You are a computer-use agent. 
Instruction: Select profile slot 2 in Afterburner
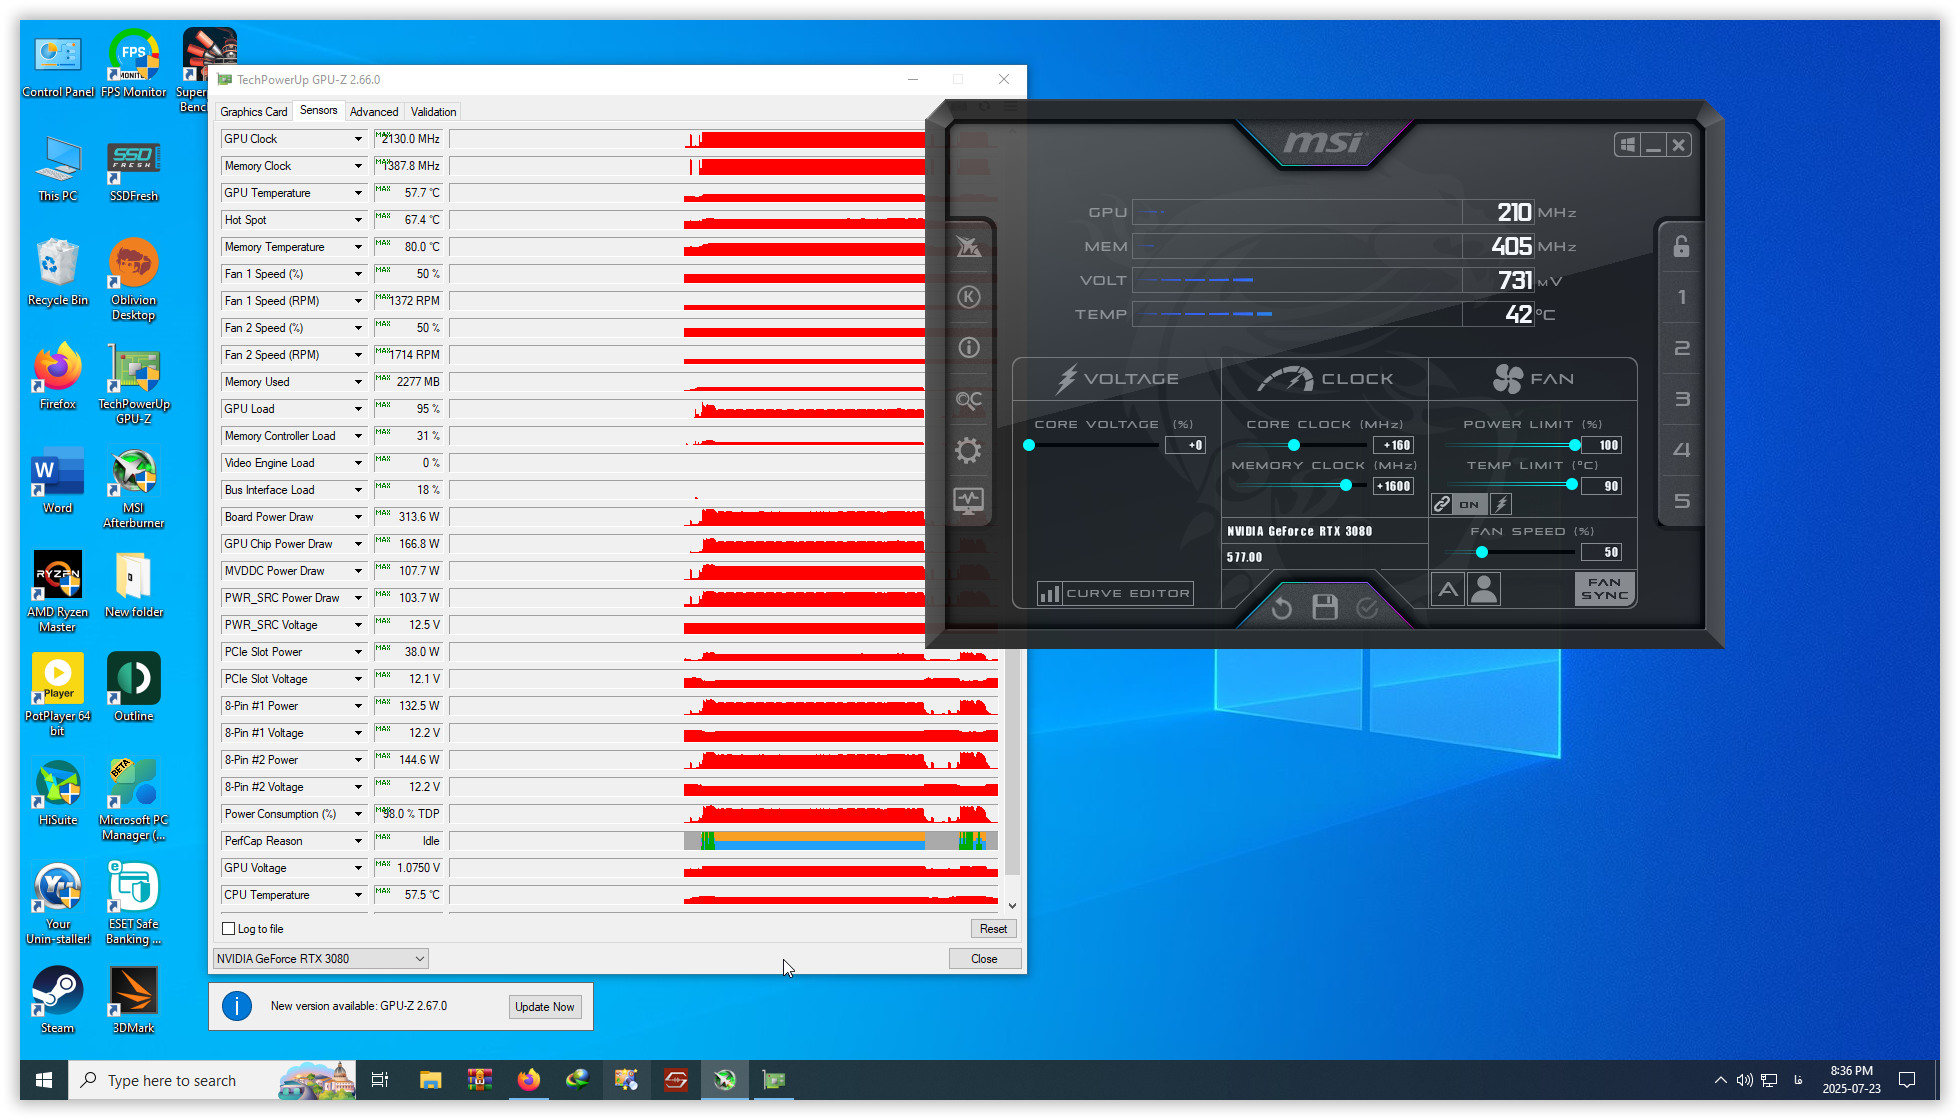[1681, 348]
